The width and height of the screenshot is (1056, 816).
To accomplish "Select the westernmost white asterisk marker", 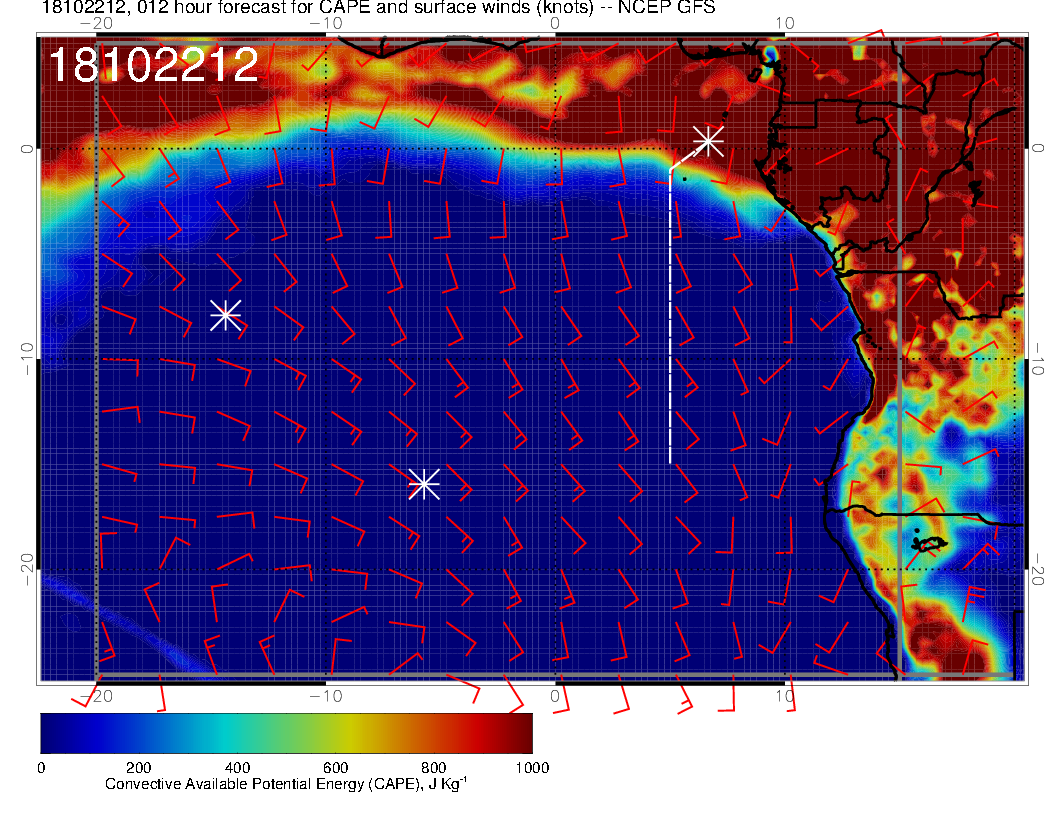I will pyautogui.click(x=225, y=315).
